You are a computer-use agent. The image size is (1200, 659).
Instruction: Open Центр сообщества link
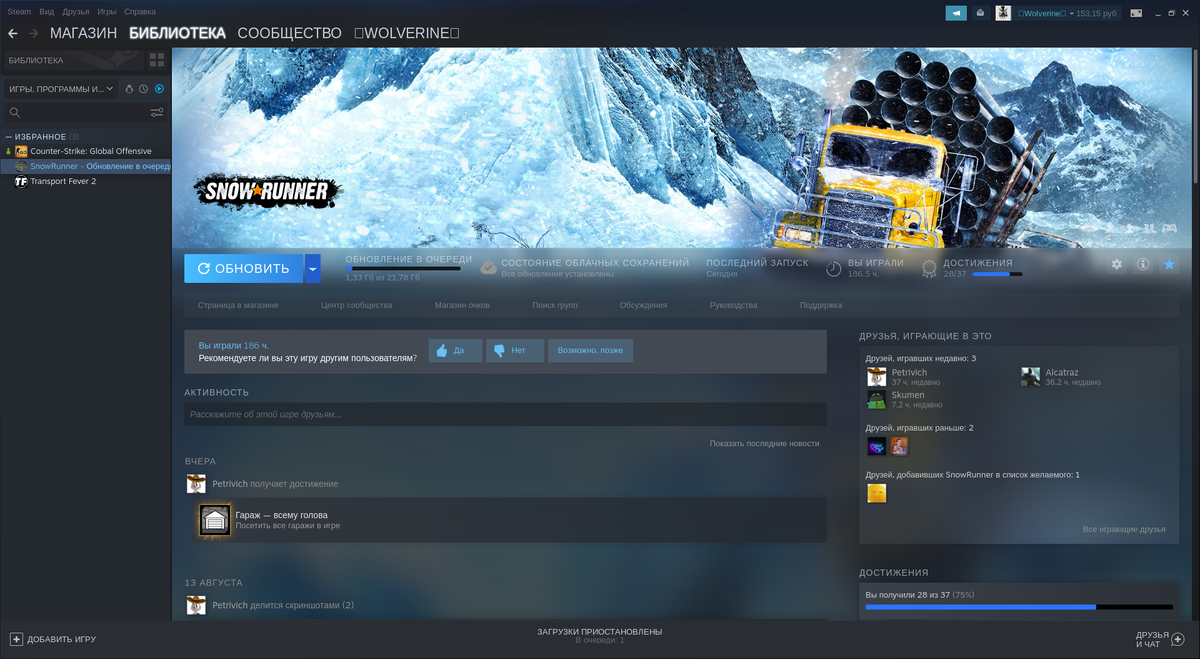click(x=357, y=305)
